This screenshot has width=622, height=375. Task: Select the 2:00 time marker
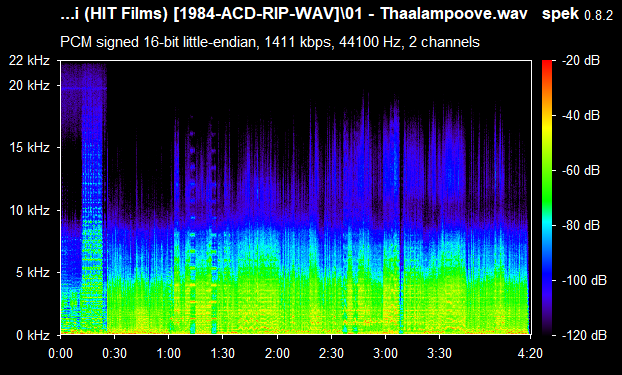coord(277,353)
